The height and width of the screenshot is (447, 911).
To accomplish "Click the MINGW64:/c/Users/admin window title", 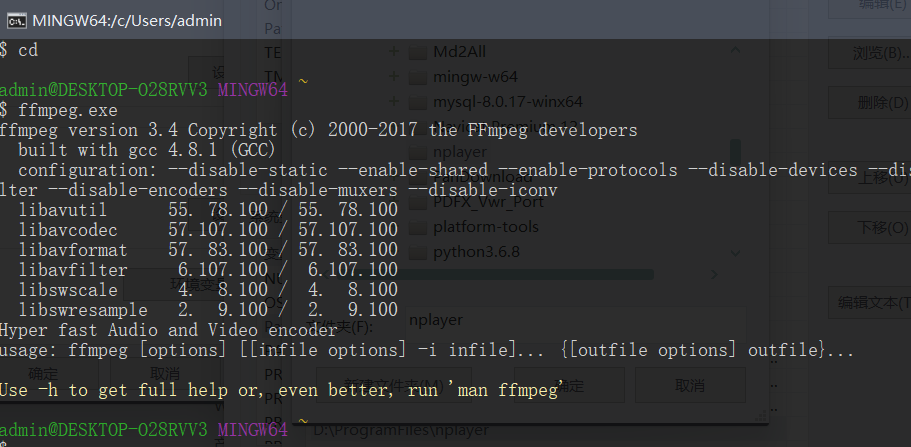I will click(127, 21).
